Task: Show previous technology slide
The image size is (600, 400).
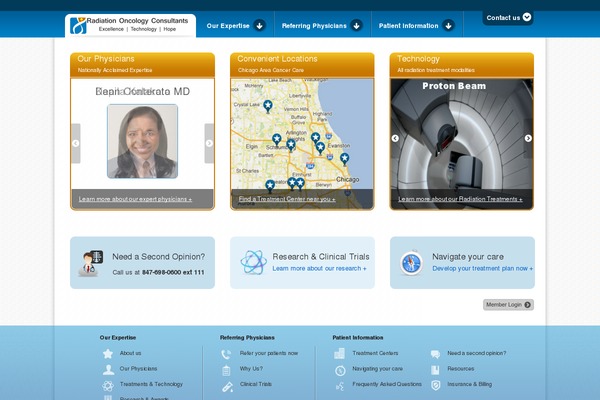Action: [395, 138]
